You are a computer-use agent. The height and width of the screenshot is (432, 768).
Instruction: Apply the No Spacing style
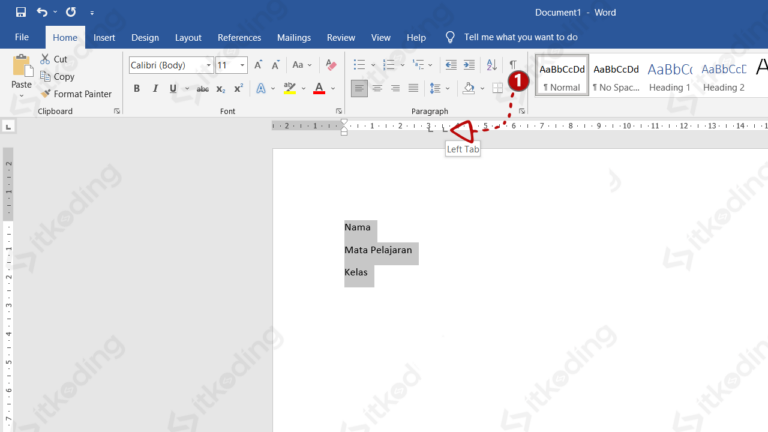616,75
